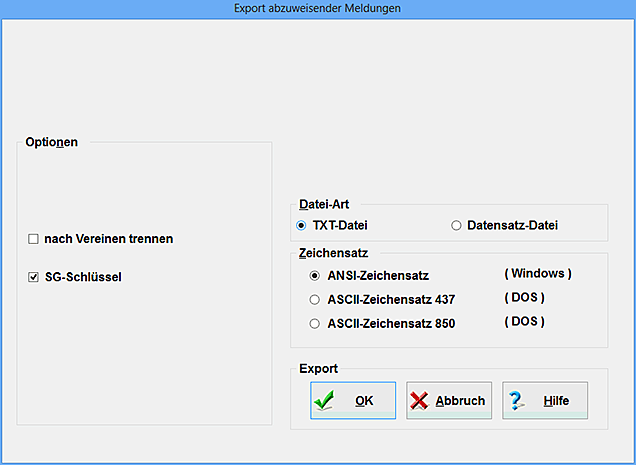Click the question mark icon on Hilfe

pos(517,401)
